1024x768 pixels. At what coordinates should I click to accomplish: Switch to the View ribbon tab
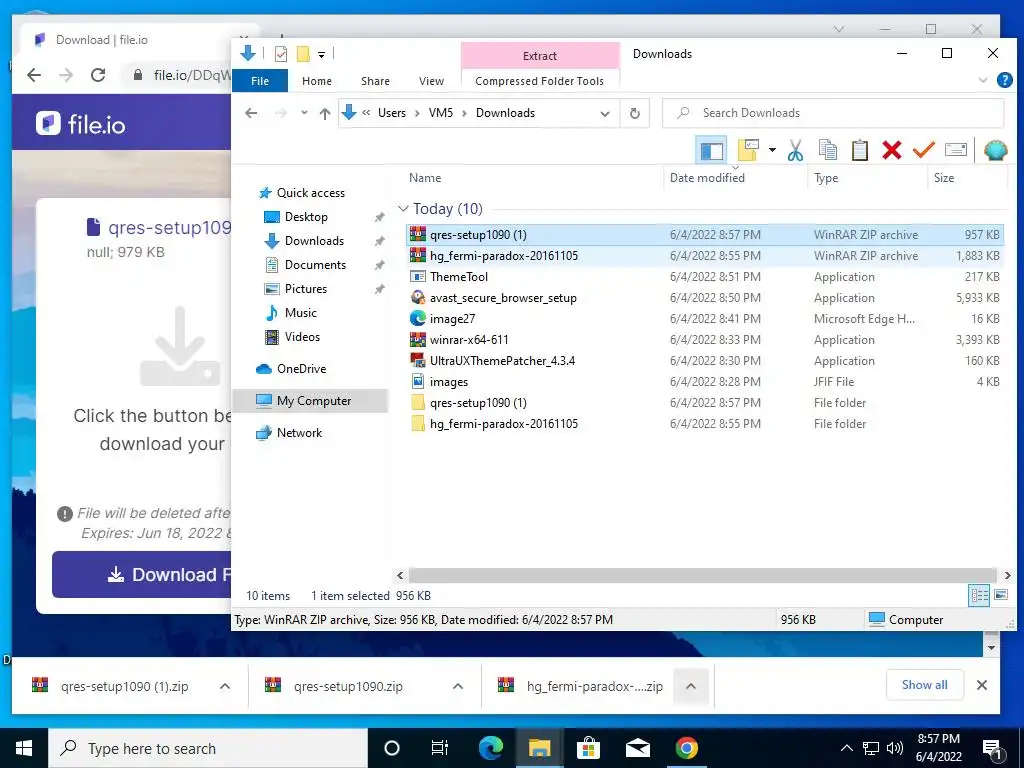(x=431, y=81)
